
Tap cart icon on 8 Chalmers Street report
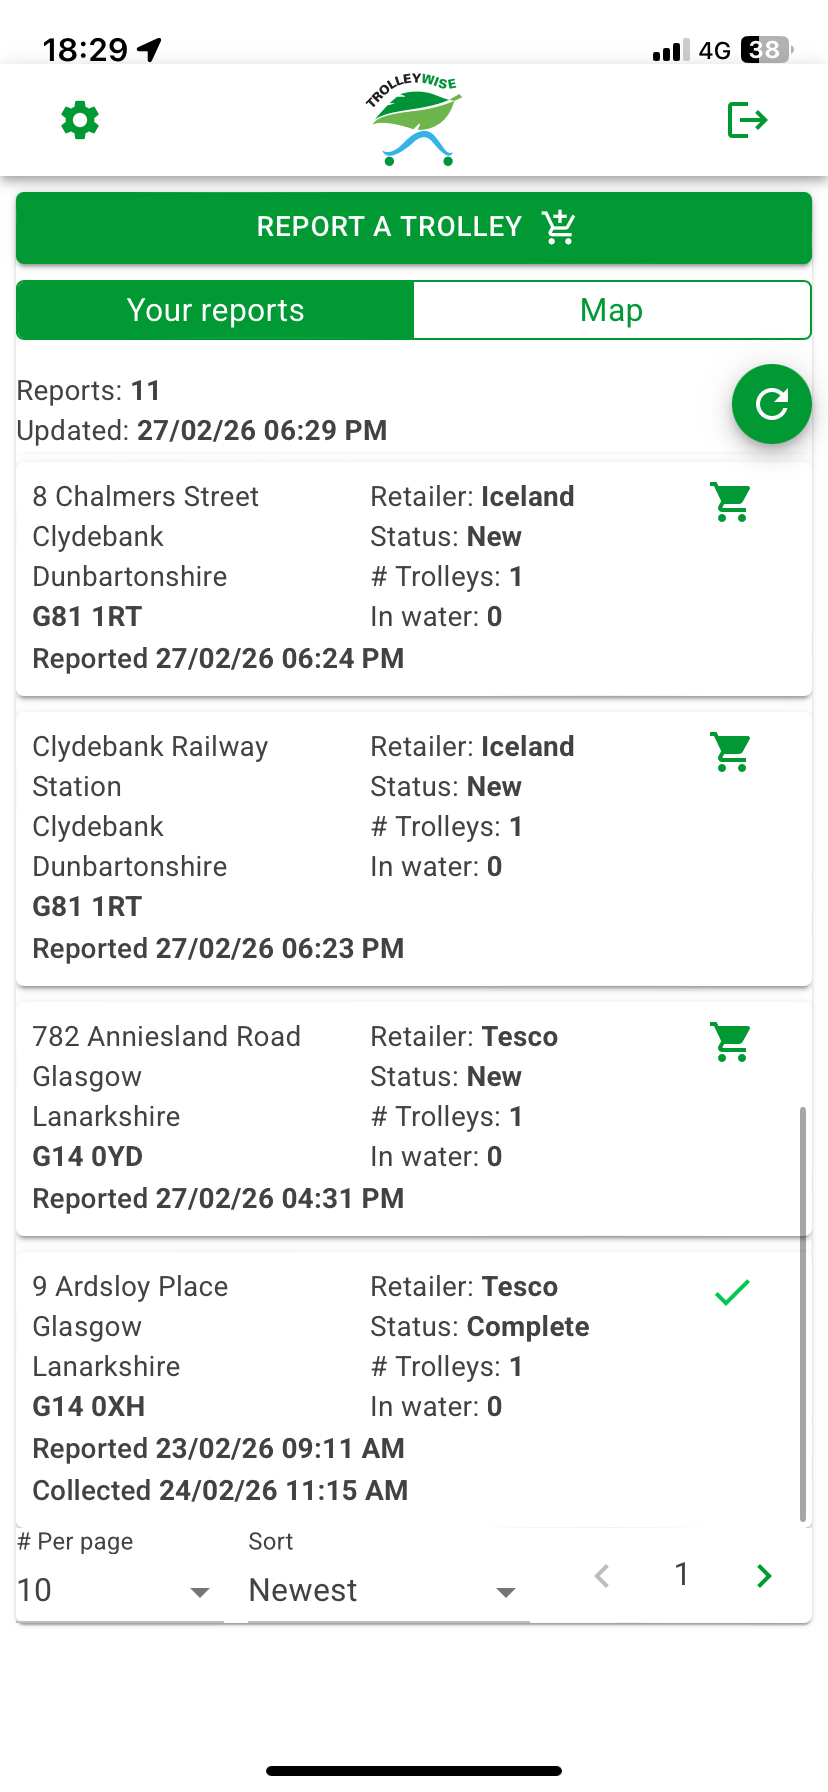point(731,502)
